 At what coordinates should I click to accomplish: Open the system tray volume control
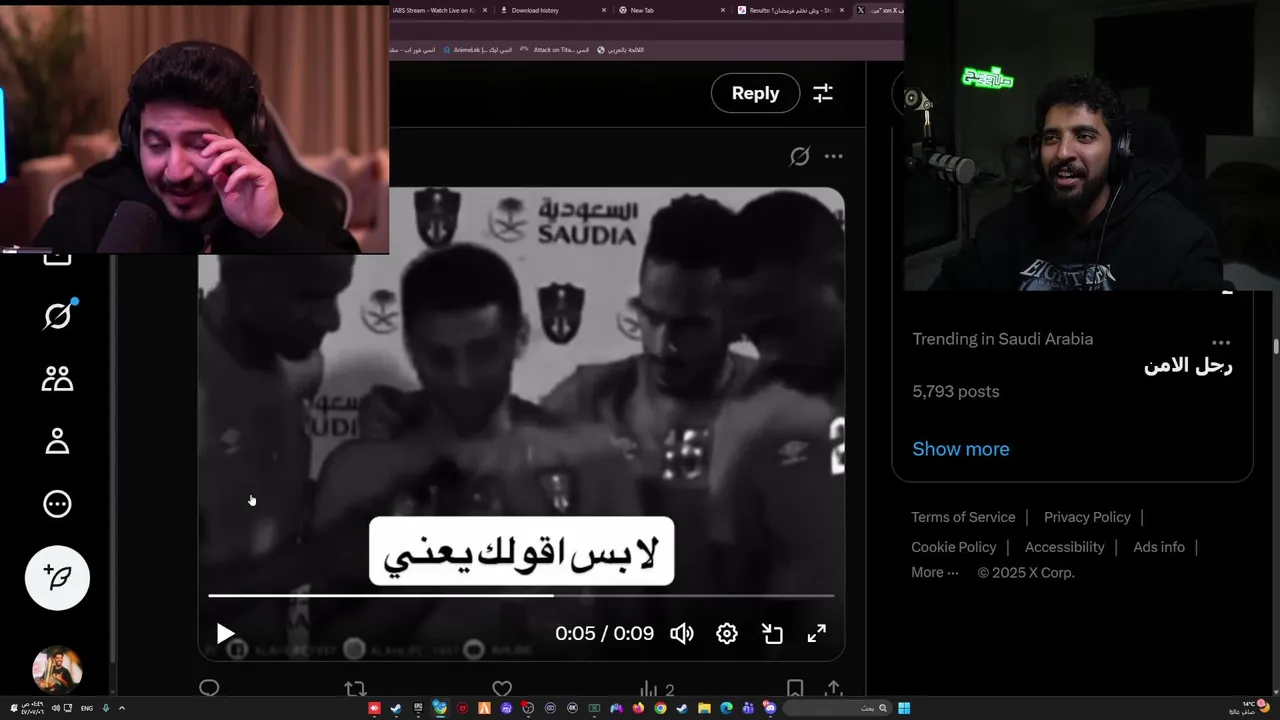click(56, 708)
